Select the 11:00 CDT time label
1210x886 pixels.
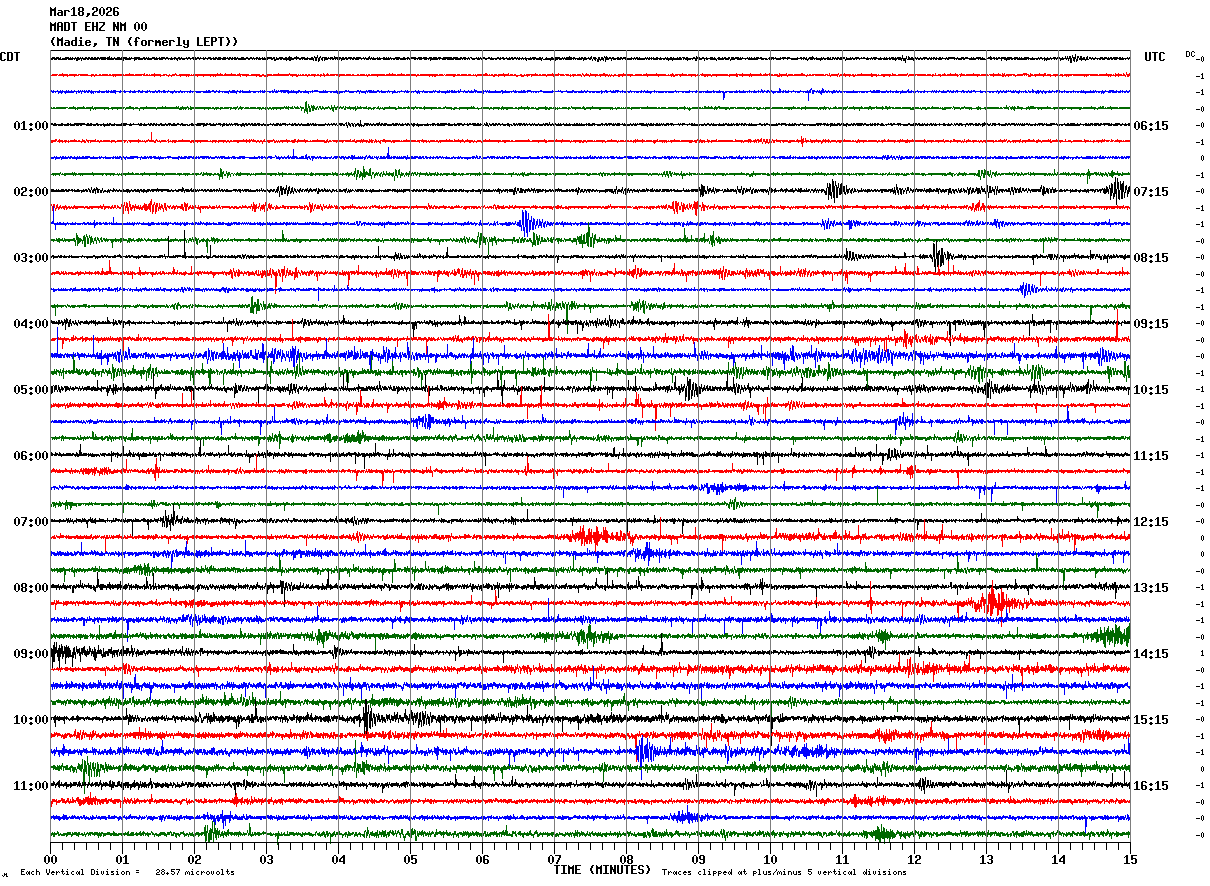(31, 786)
